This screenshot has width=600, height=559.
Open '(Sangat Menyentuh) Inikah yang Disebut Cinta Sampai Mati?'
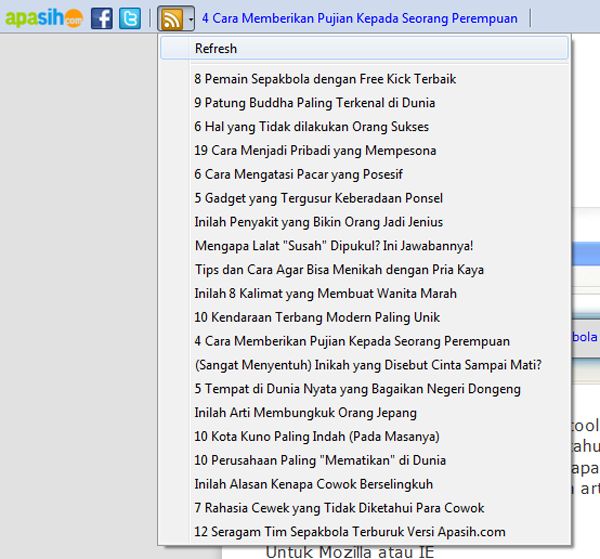point(364,365)
